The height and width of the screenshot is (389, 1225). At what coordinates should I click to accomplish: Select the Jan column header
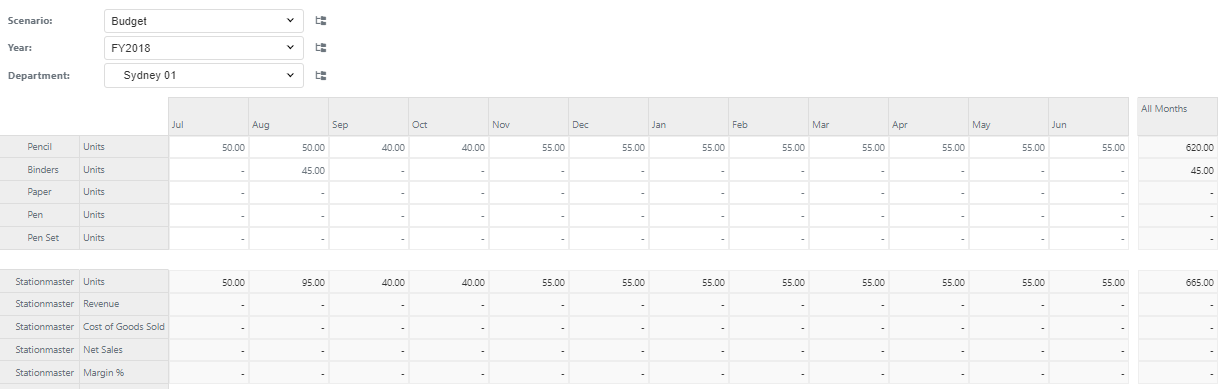point(689,116)
